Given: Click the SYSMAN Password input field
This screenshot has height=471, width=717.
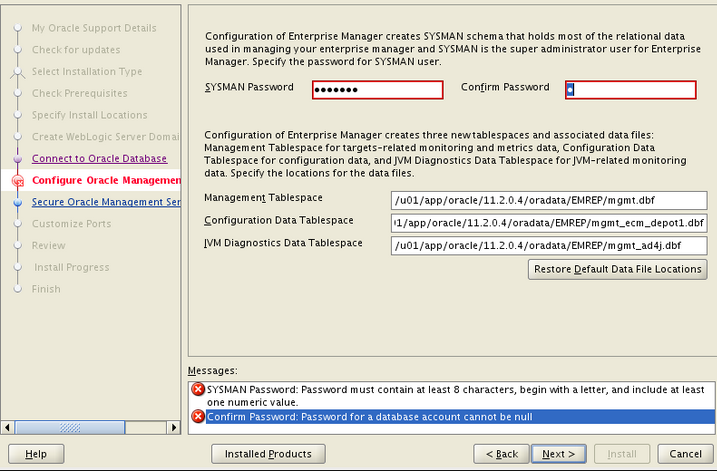Looking at the screenshot, I should click(x=378, y=90).
